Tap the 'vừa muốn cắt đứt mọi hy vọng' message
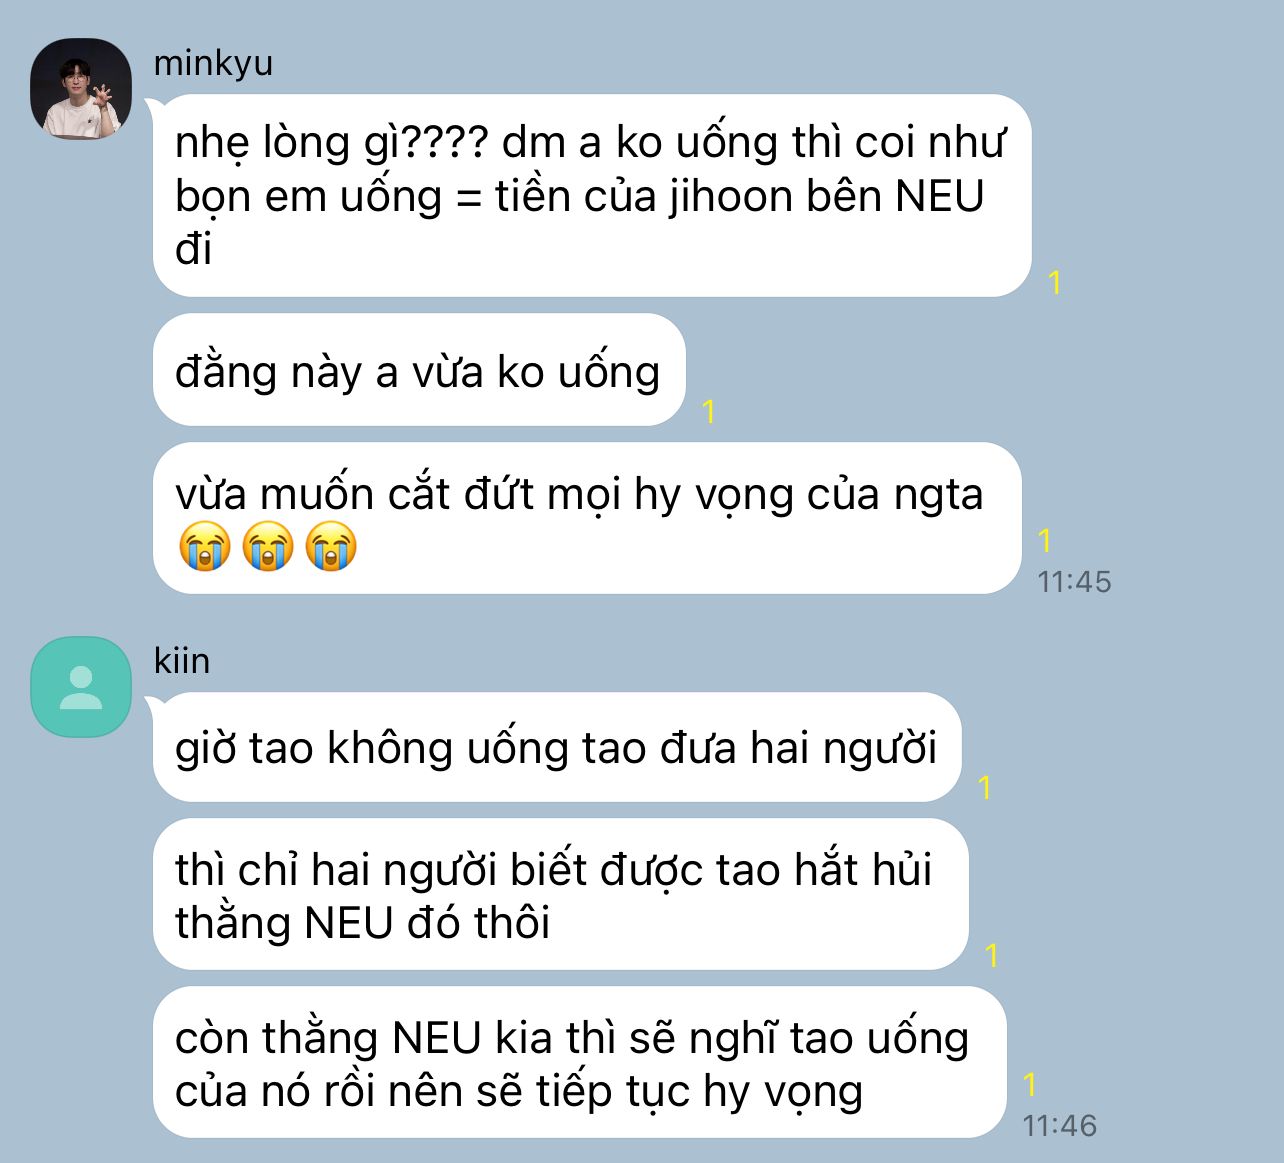The width and height of the screenshot is (1284, 1163). point(587,518)
